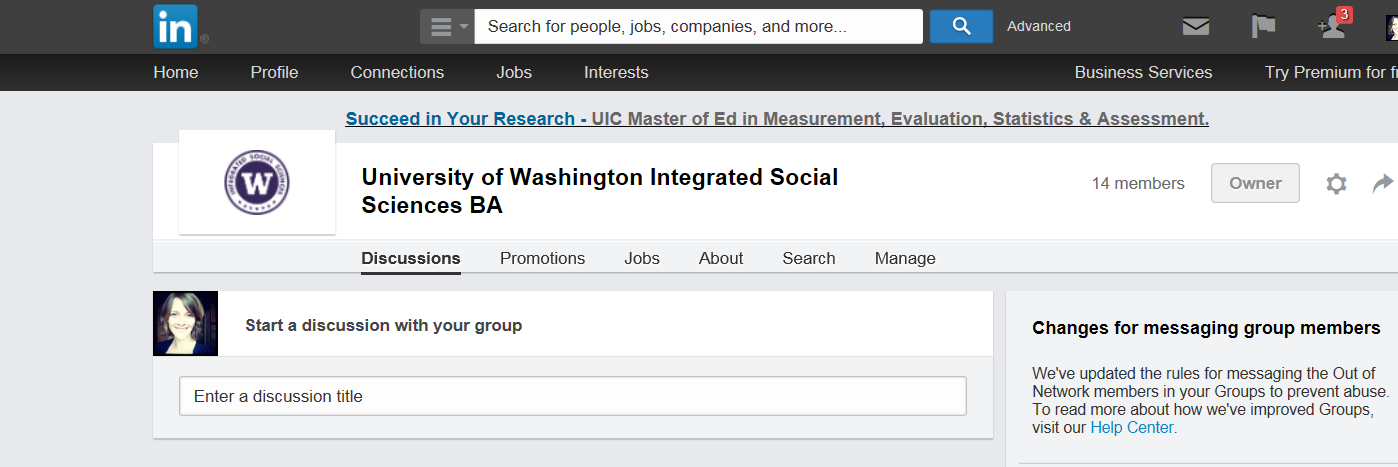This screenshot has height=467, width=1398.
Task: Click the University of Washington group logo
Action: coord(257,182)
